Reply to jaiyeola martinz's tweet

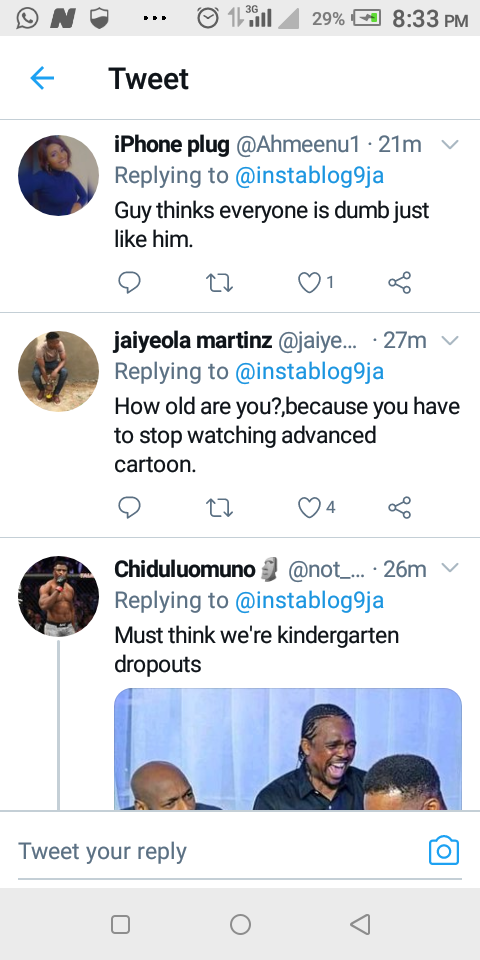point(129,507)
